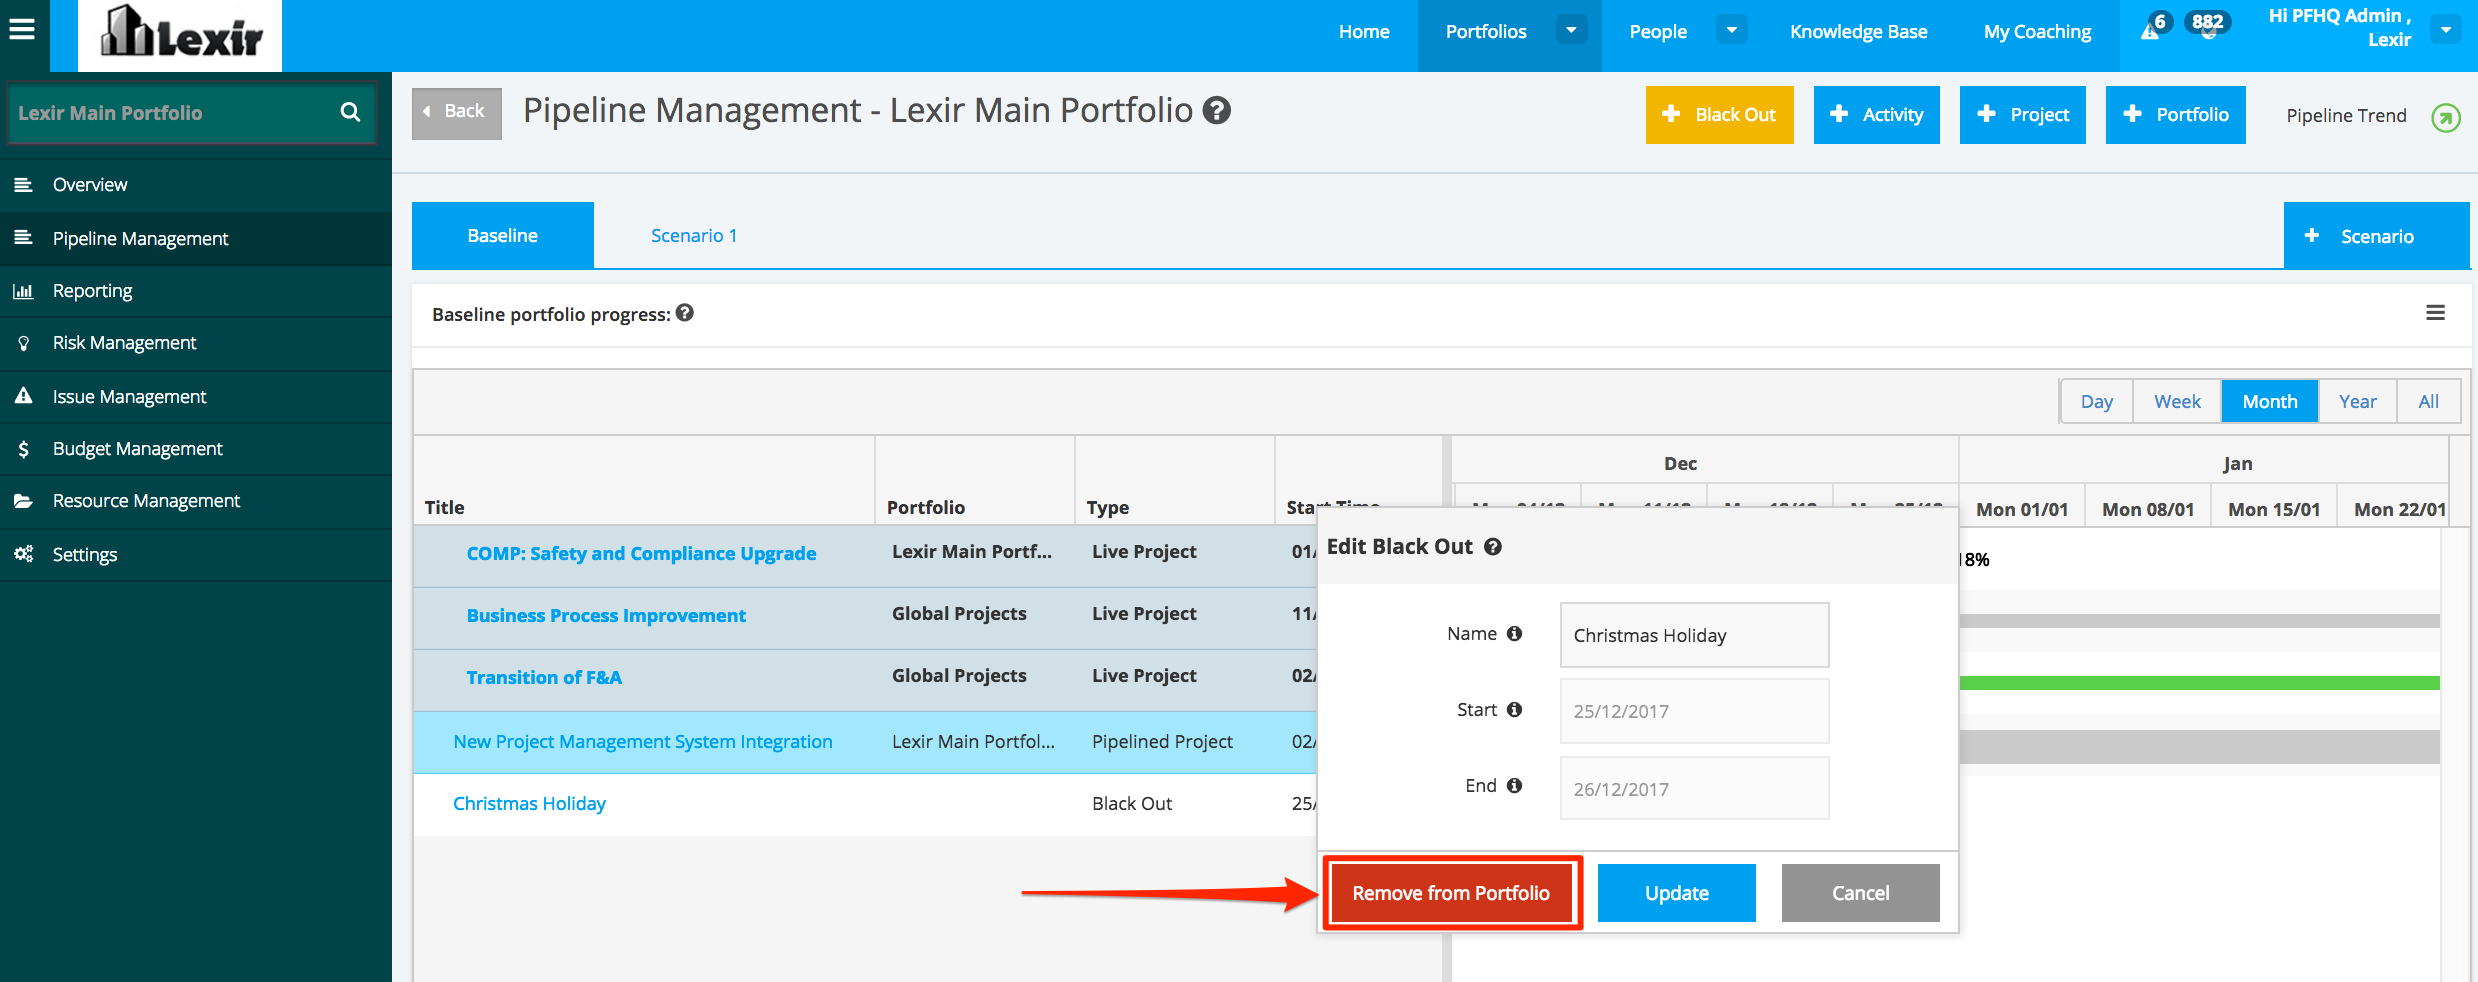This screenshot has height=982, width=2478.
Task: Click info icon next to Name label
Action: (1515, 633)
